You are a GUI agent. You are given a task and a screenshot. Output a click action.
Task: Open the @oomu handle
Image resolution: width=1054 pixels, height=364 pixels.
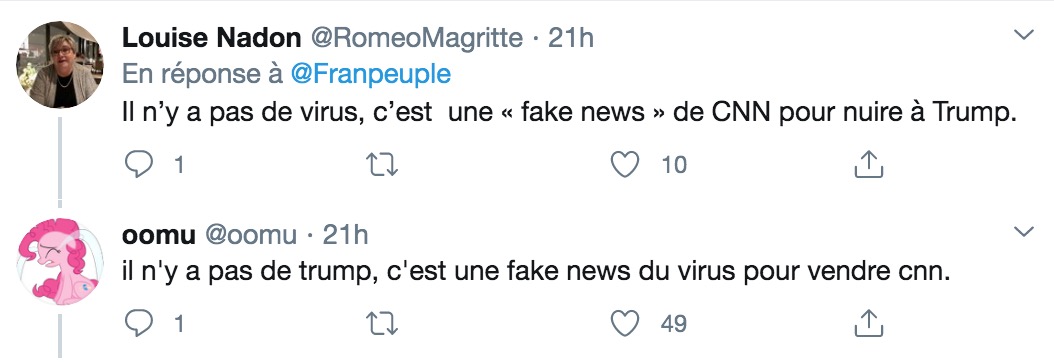pyautogui.click(x=250, y=236)
